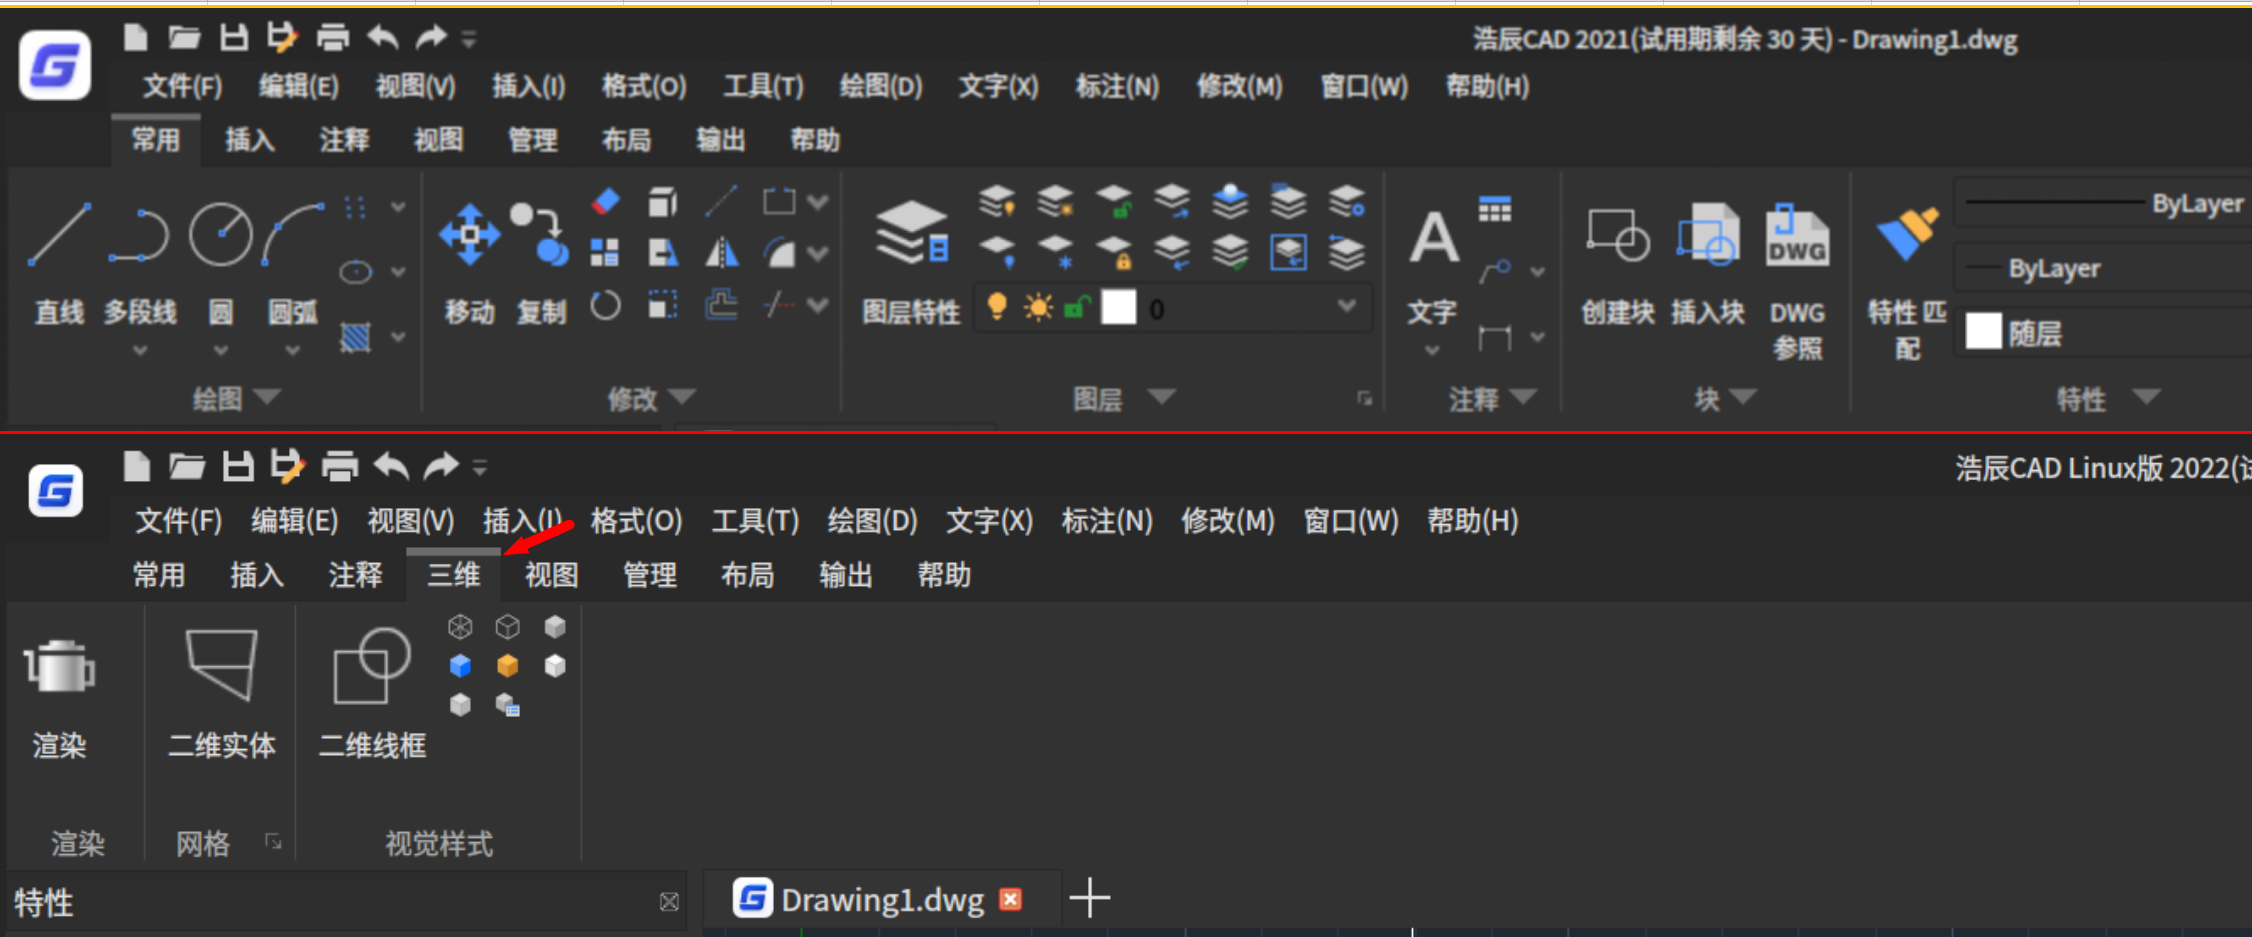Screen dimensions: 2252x937
Task: Open the 管理 ribbon tab in CAD 2021
Action: pos(532,140)
